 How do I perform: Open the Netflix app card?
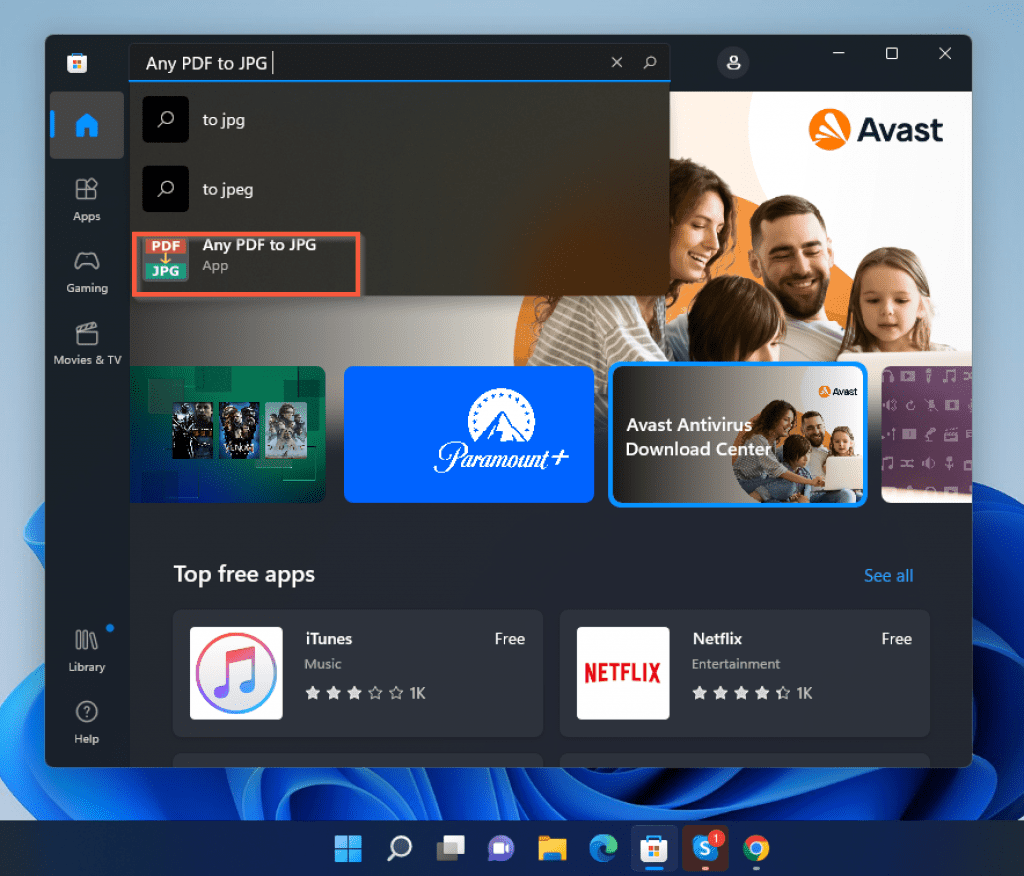point(744,673)
